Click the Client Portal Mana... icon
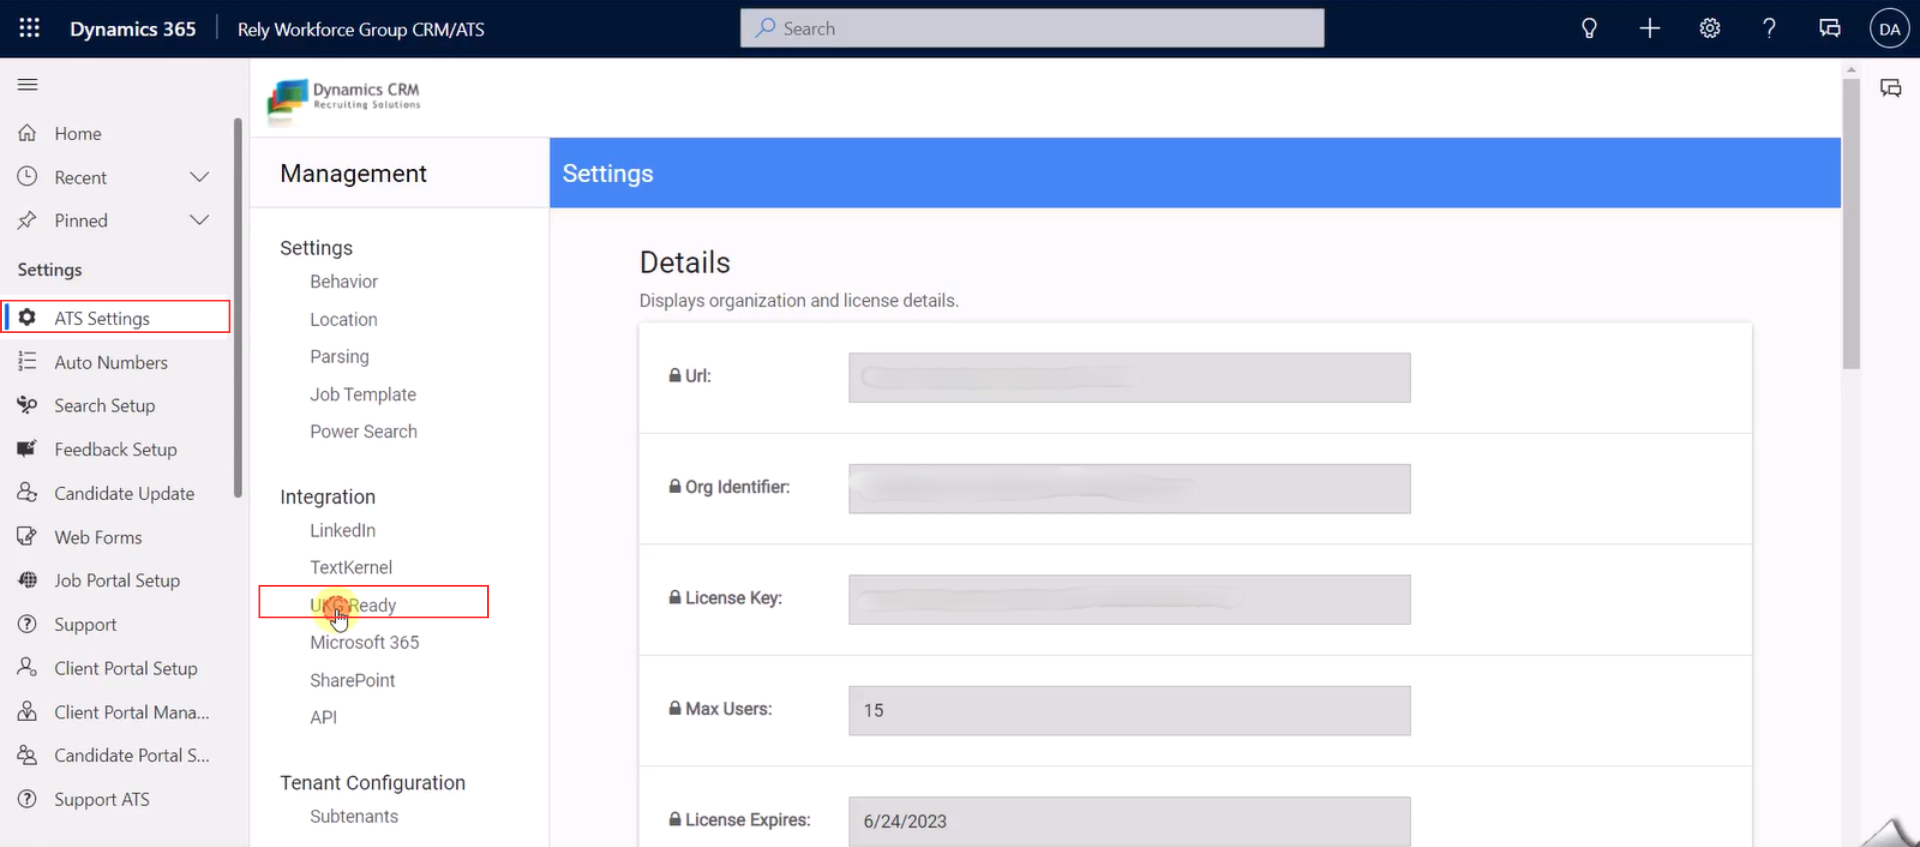 (x=27, y=711)
